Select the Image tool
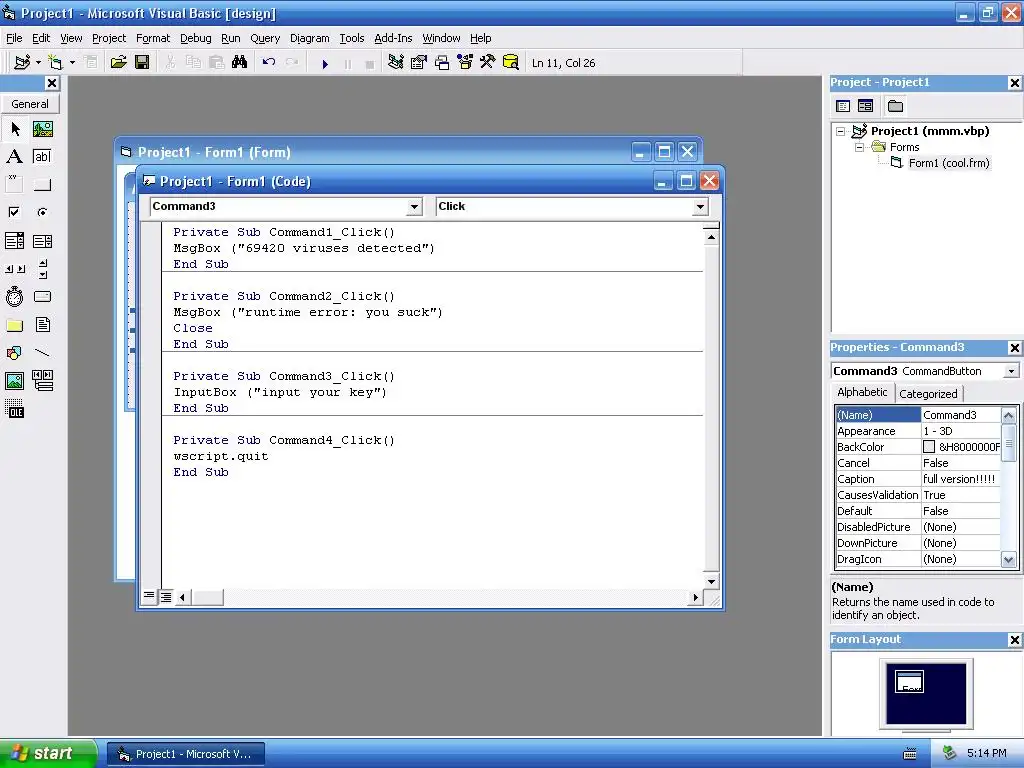The height and width of the screenshot is (768, 1024). click(x=14, y=381)
